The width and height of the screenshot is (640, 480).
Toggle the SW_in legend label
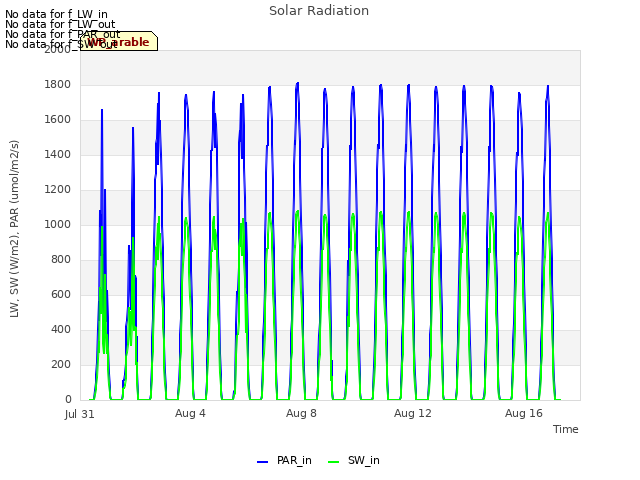coord(363,460)
